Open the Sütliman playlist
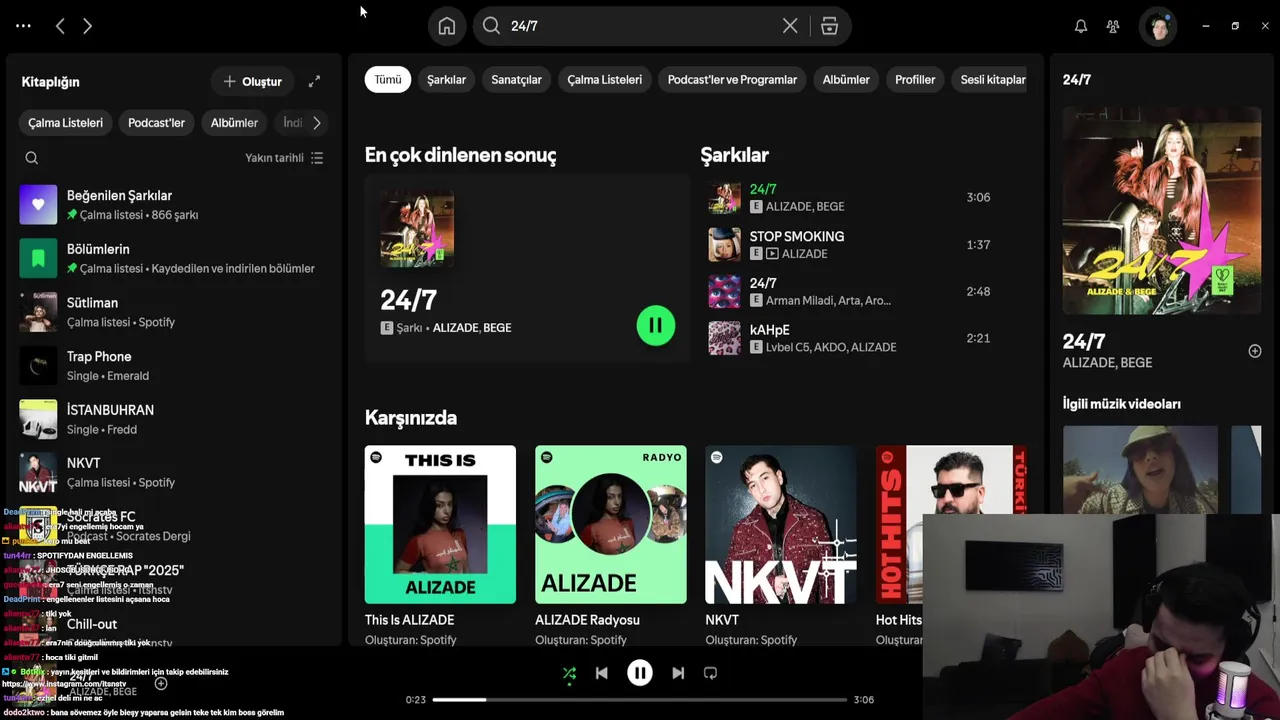The height and width of the screenshot is (720, 1280). (173, 312)
